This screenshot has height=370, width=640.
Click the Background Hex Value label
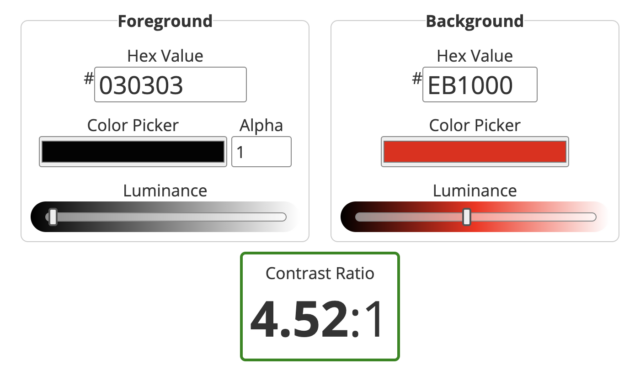click(x=475, y=56)
